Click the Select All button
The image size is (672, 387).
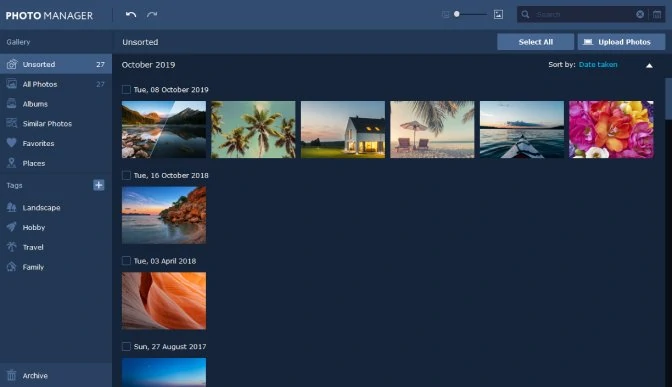coord(535,42)
